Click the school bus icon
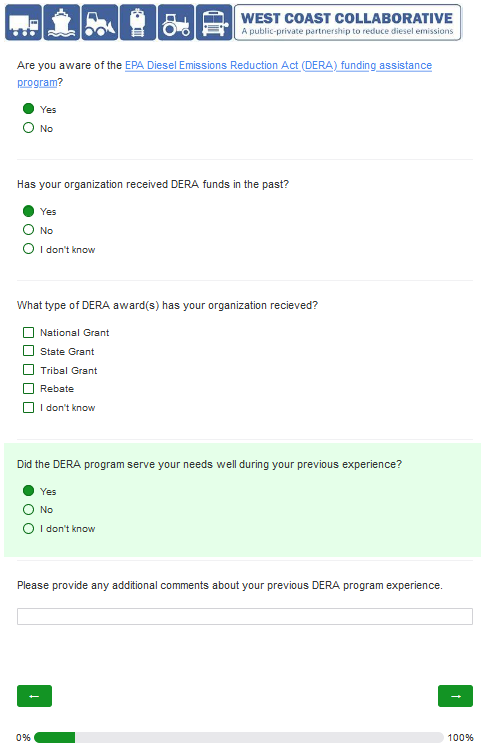 pyautogui.click(x=214, y=22)
